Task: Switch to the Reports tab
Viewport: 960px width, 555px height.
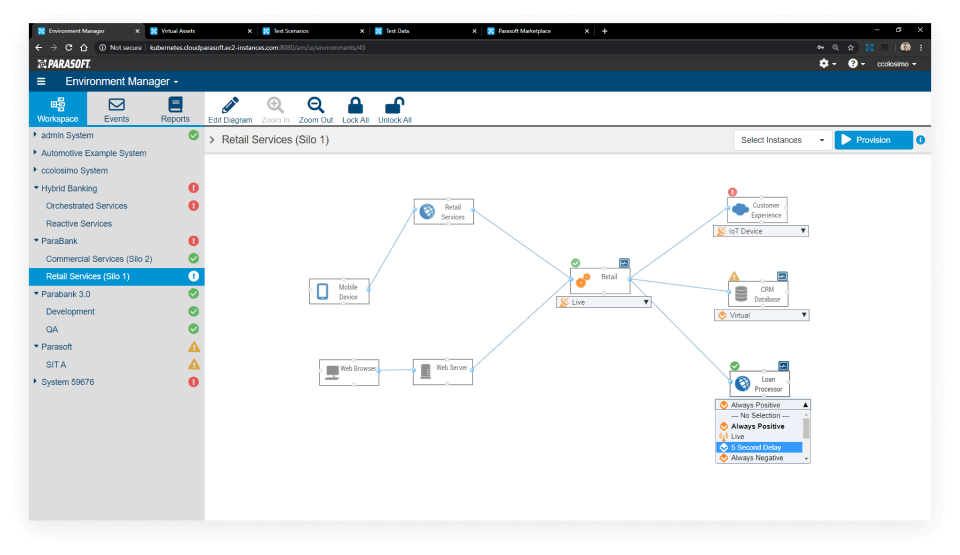Action: point(175,109)
